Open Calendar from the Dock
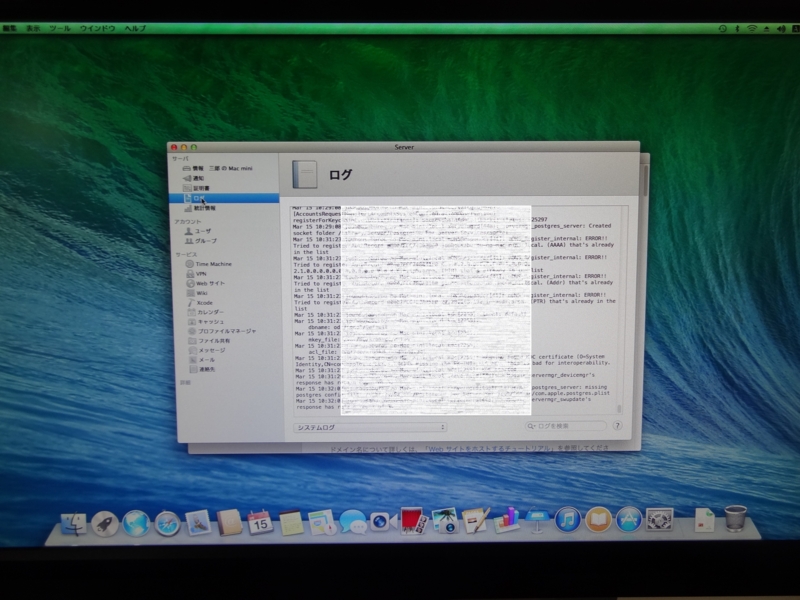Viewport: 800px width, 600px height. (x=260, y=522)
